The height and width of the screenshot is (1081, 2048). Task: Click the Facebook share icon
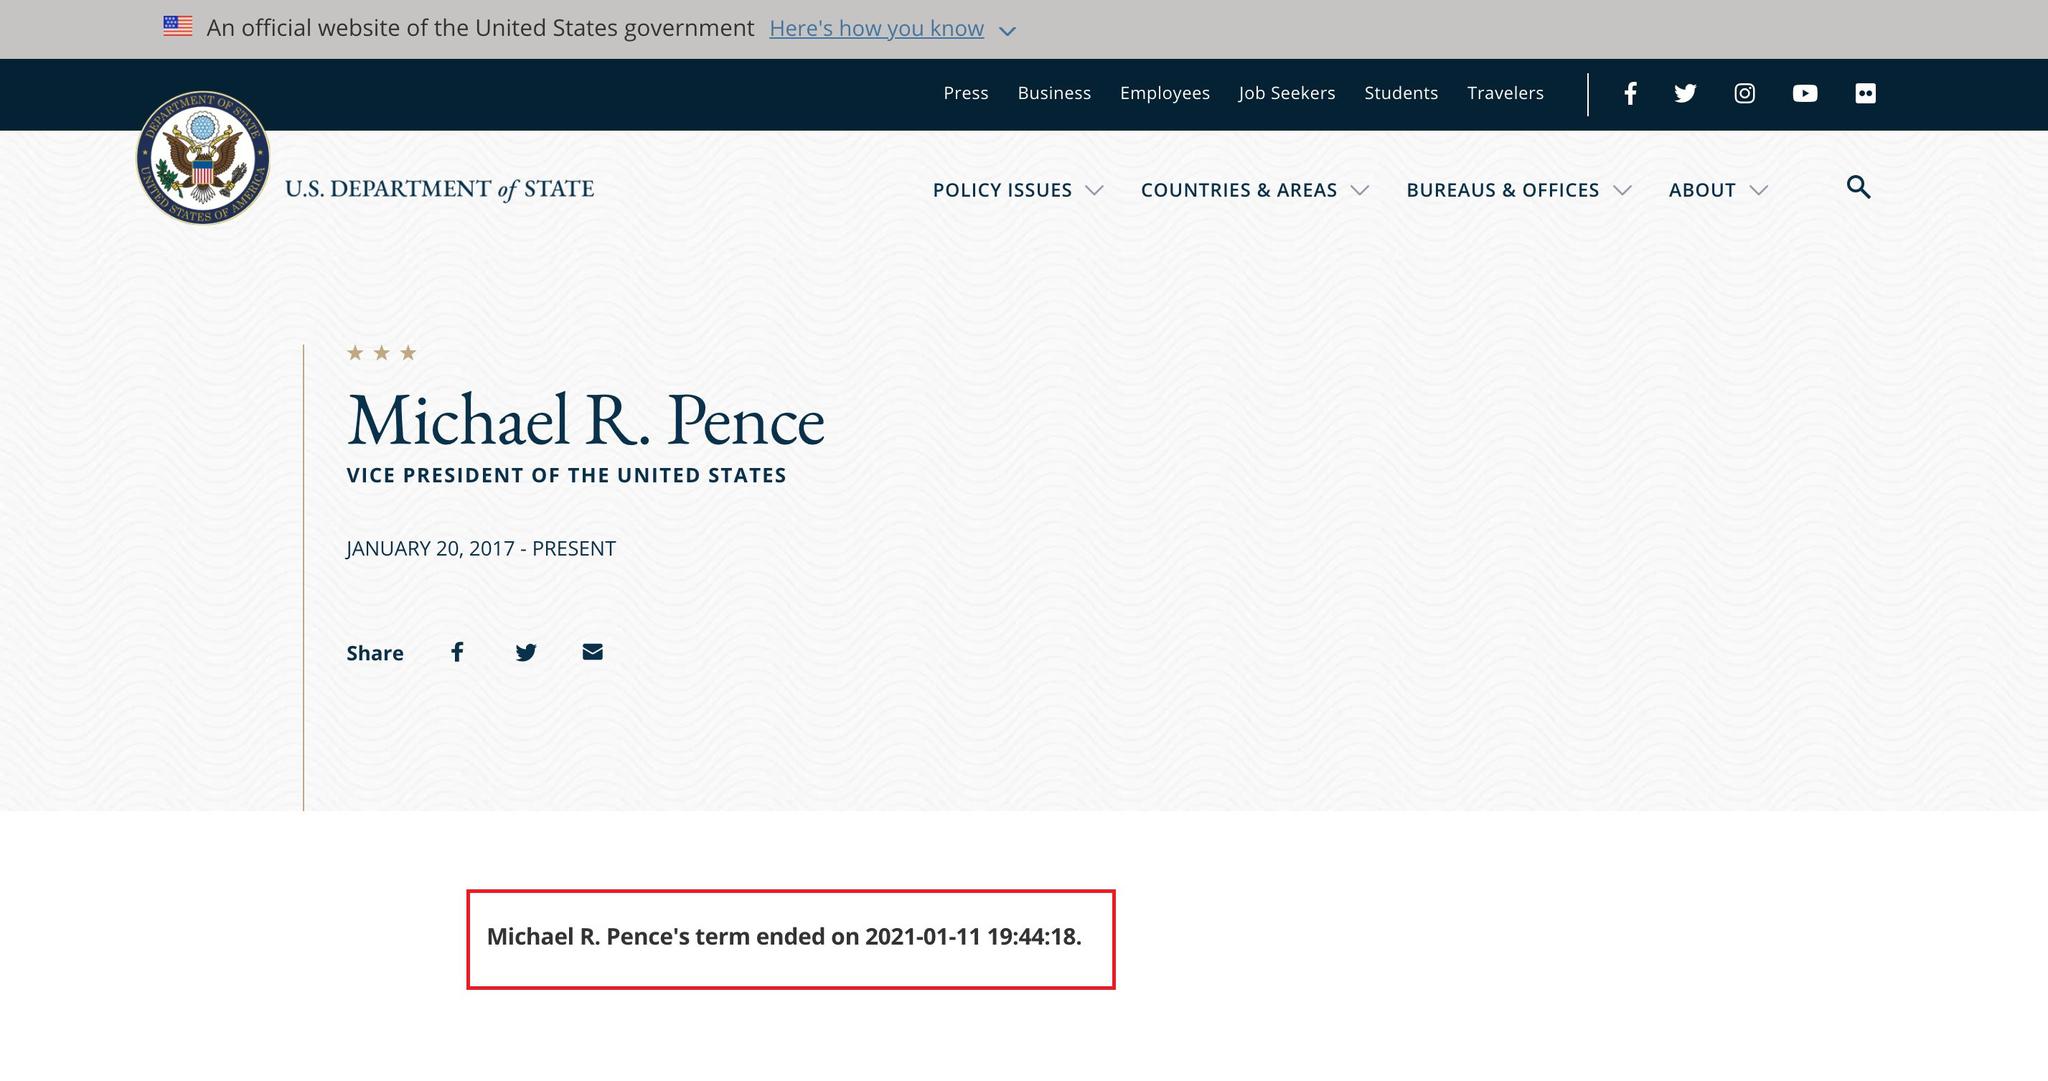click(458, 652)
